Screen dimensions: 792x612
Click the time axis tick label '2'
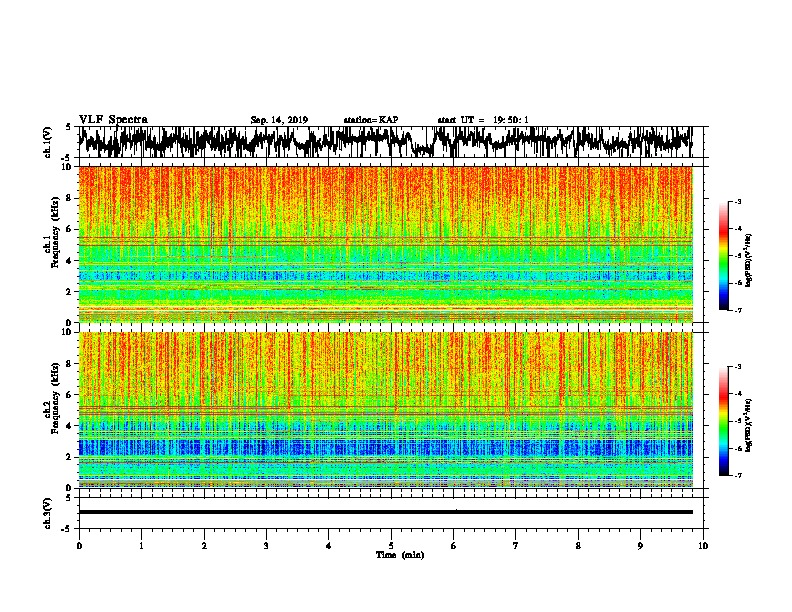point(204,546)
